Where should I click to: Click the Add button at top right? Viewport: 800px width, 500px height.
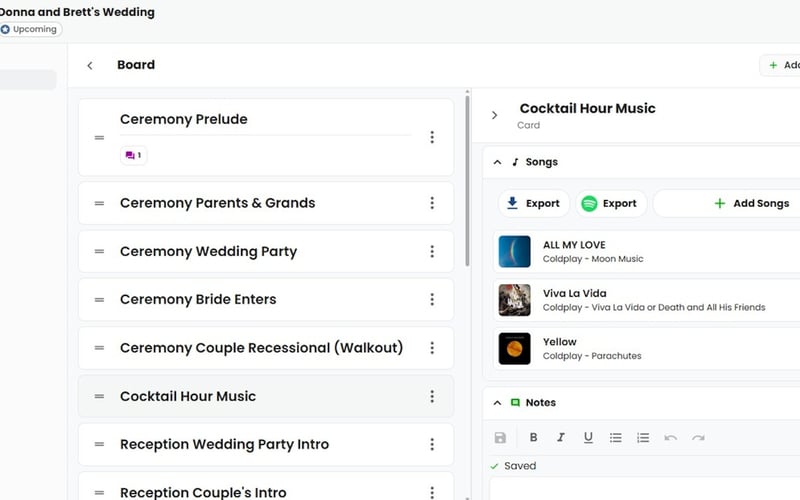(x=781, y=65)
